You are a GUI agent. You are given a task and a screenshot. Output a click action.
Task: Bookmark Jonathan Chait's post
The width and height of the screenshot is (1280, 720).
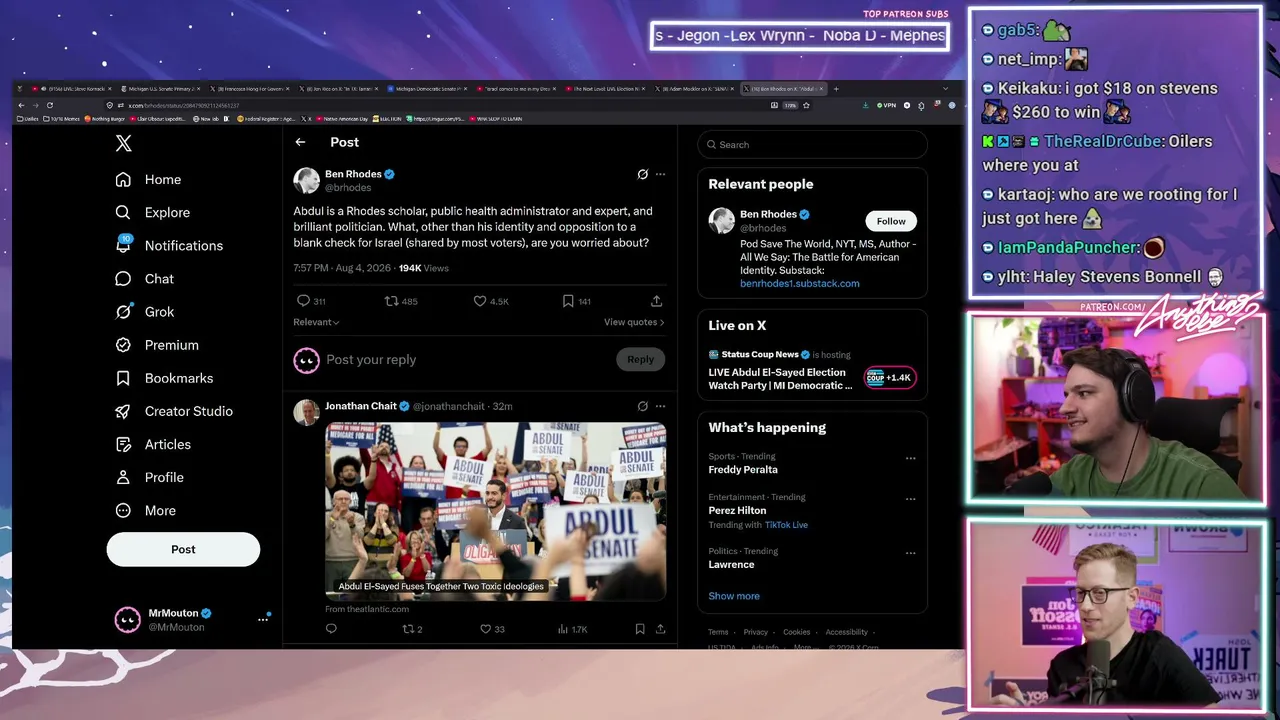tap(640, 629)
